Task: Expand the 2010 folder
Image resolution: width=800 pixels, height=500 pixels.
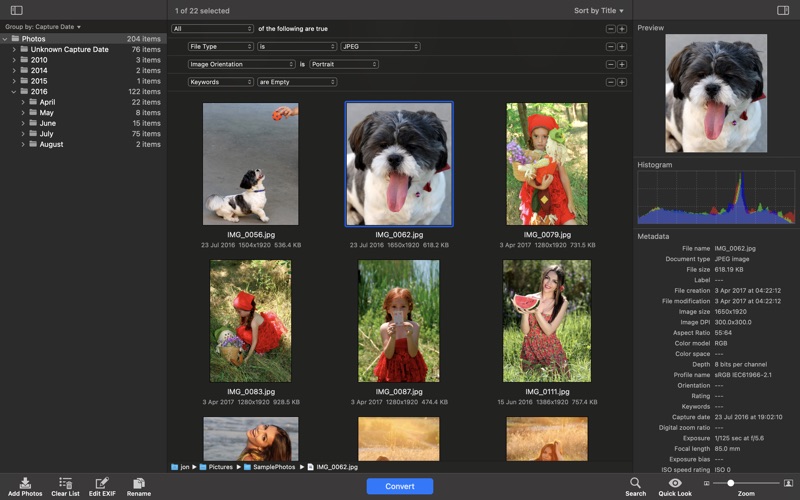Action: (14, 60)
